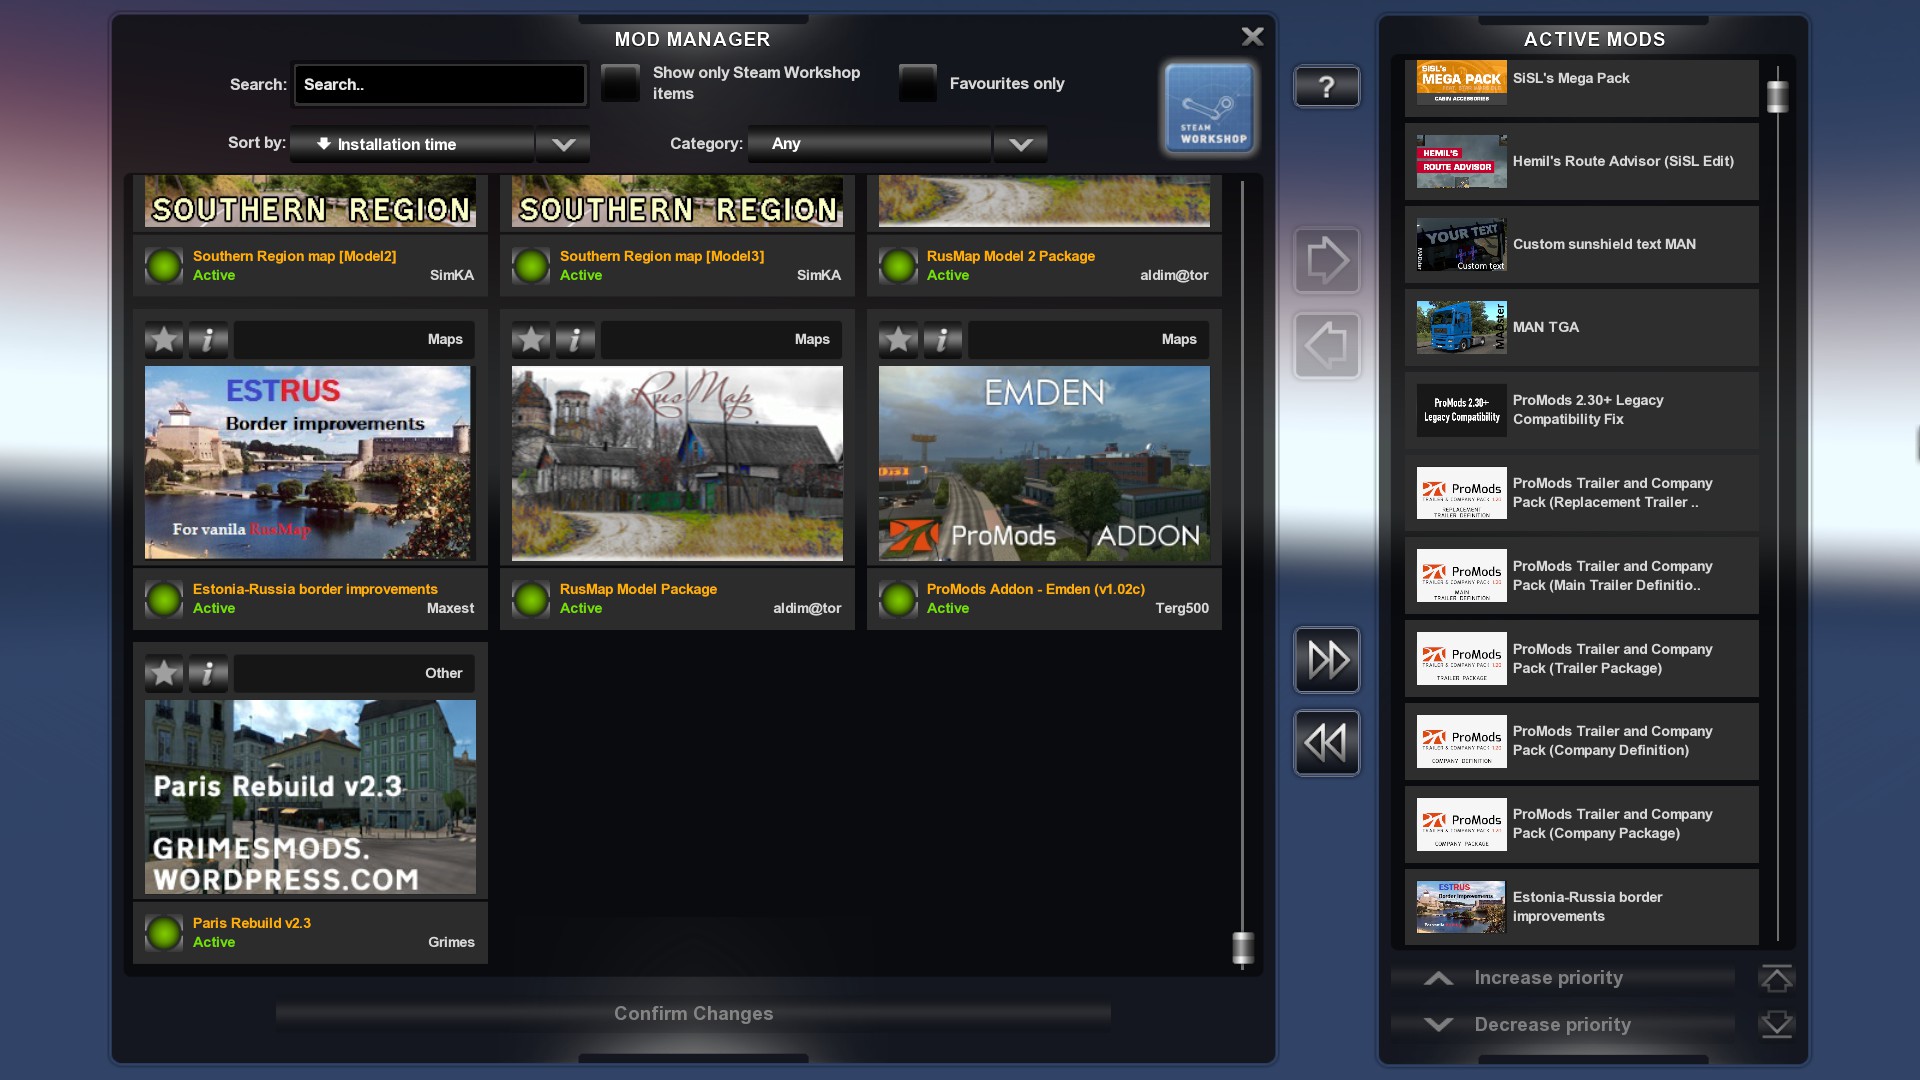Click Increase priority button

pos(1563,978)
